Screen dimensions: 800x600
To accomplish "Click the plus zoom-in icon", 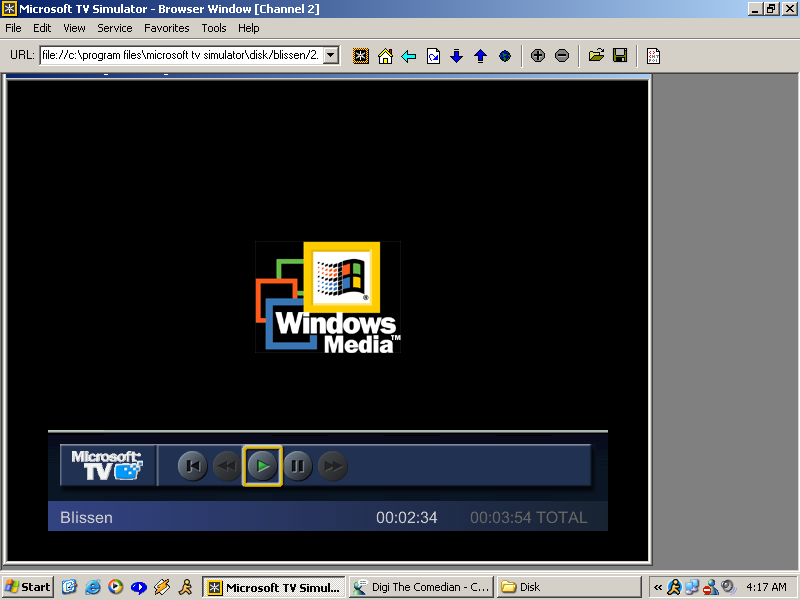I will coord(538,56).
